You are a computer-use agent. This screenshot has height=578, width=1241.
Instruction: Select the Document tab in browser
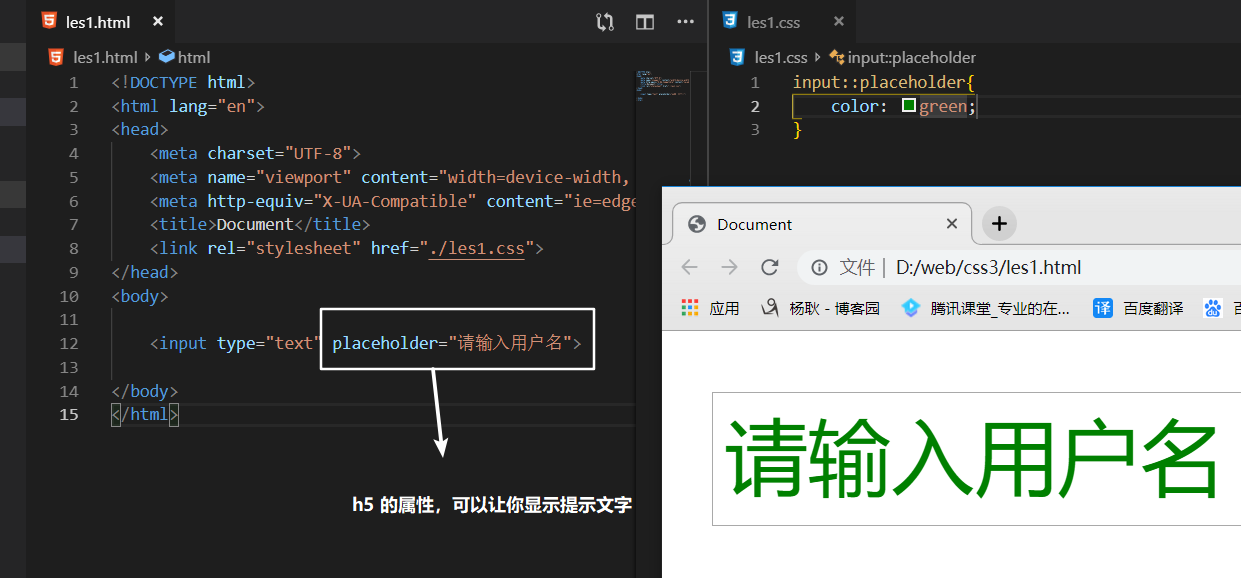pyautogui.click(x=800, y=224)
